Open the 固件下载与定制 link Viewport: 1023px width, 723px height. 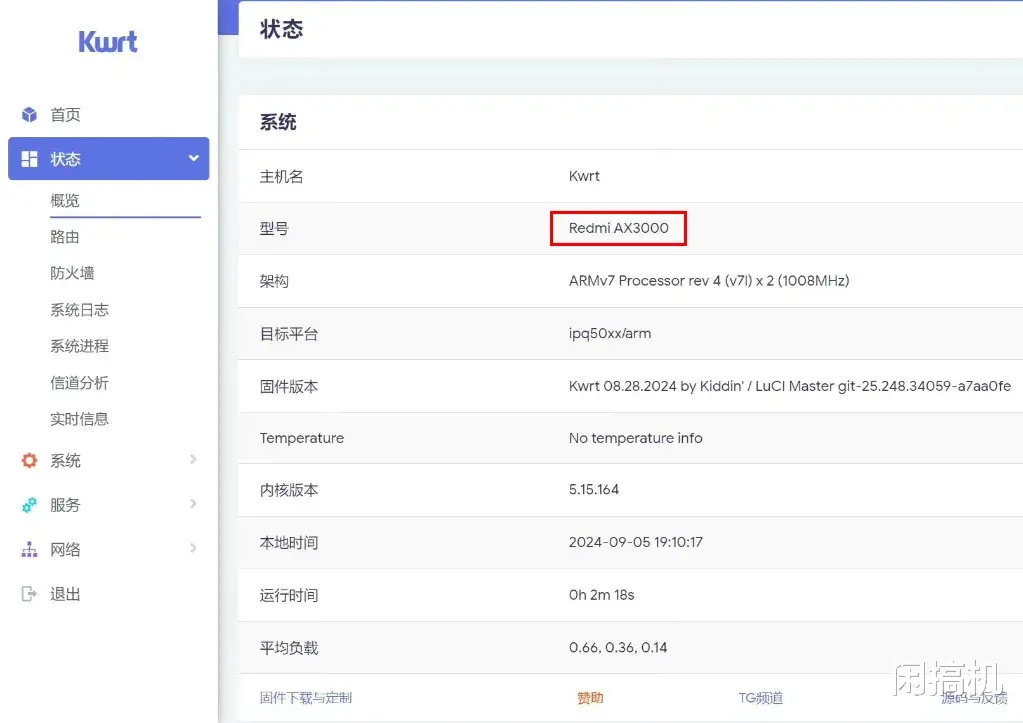[305, 698]
